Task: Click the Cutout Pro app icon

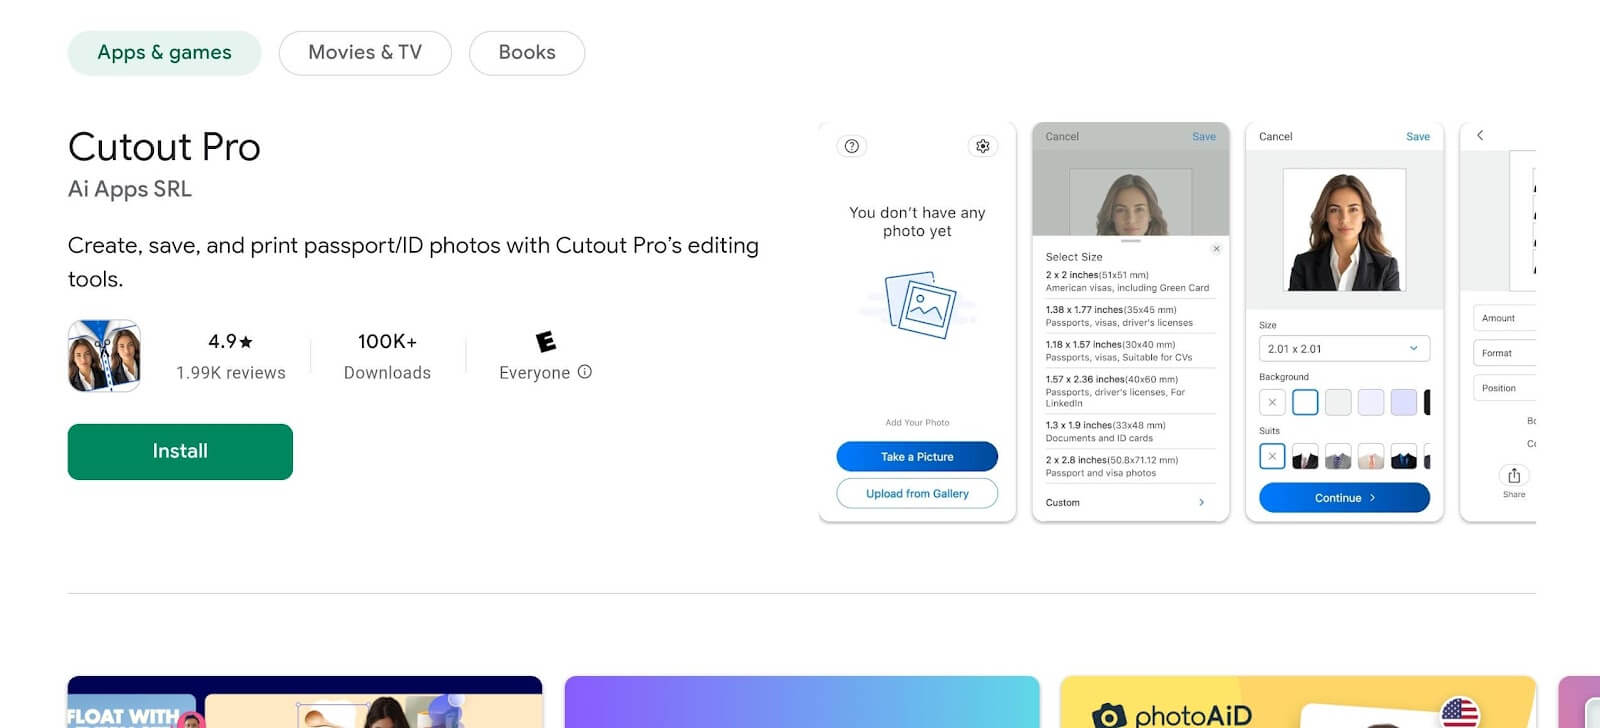Action: (x=104, y=356)
